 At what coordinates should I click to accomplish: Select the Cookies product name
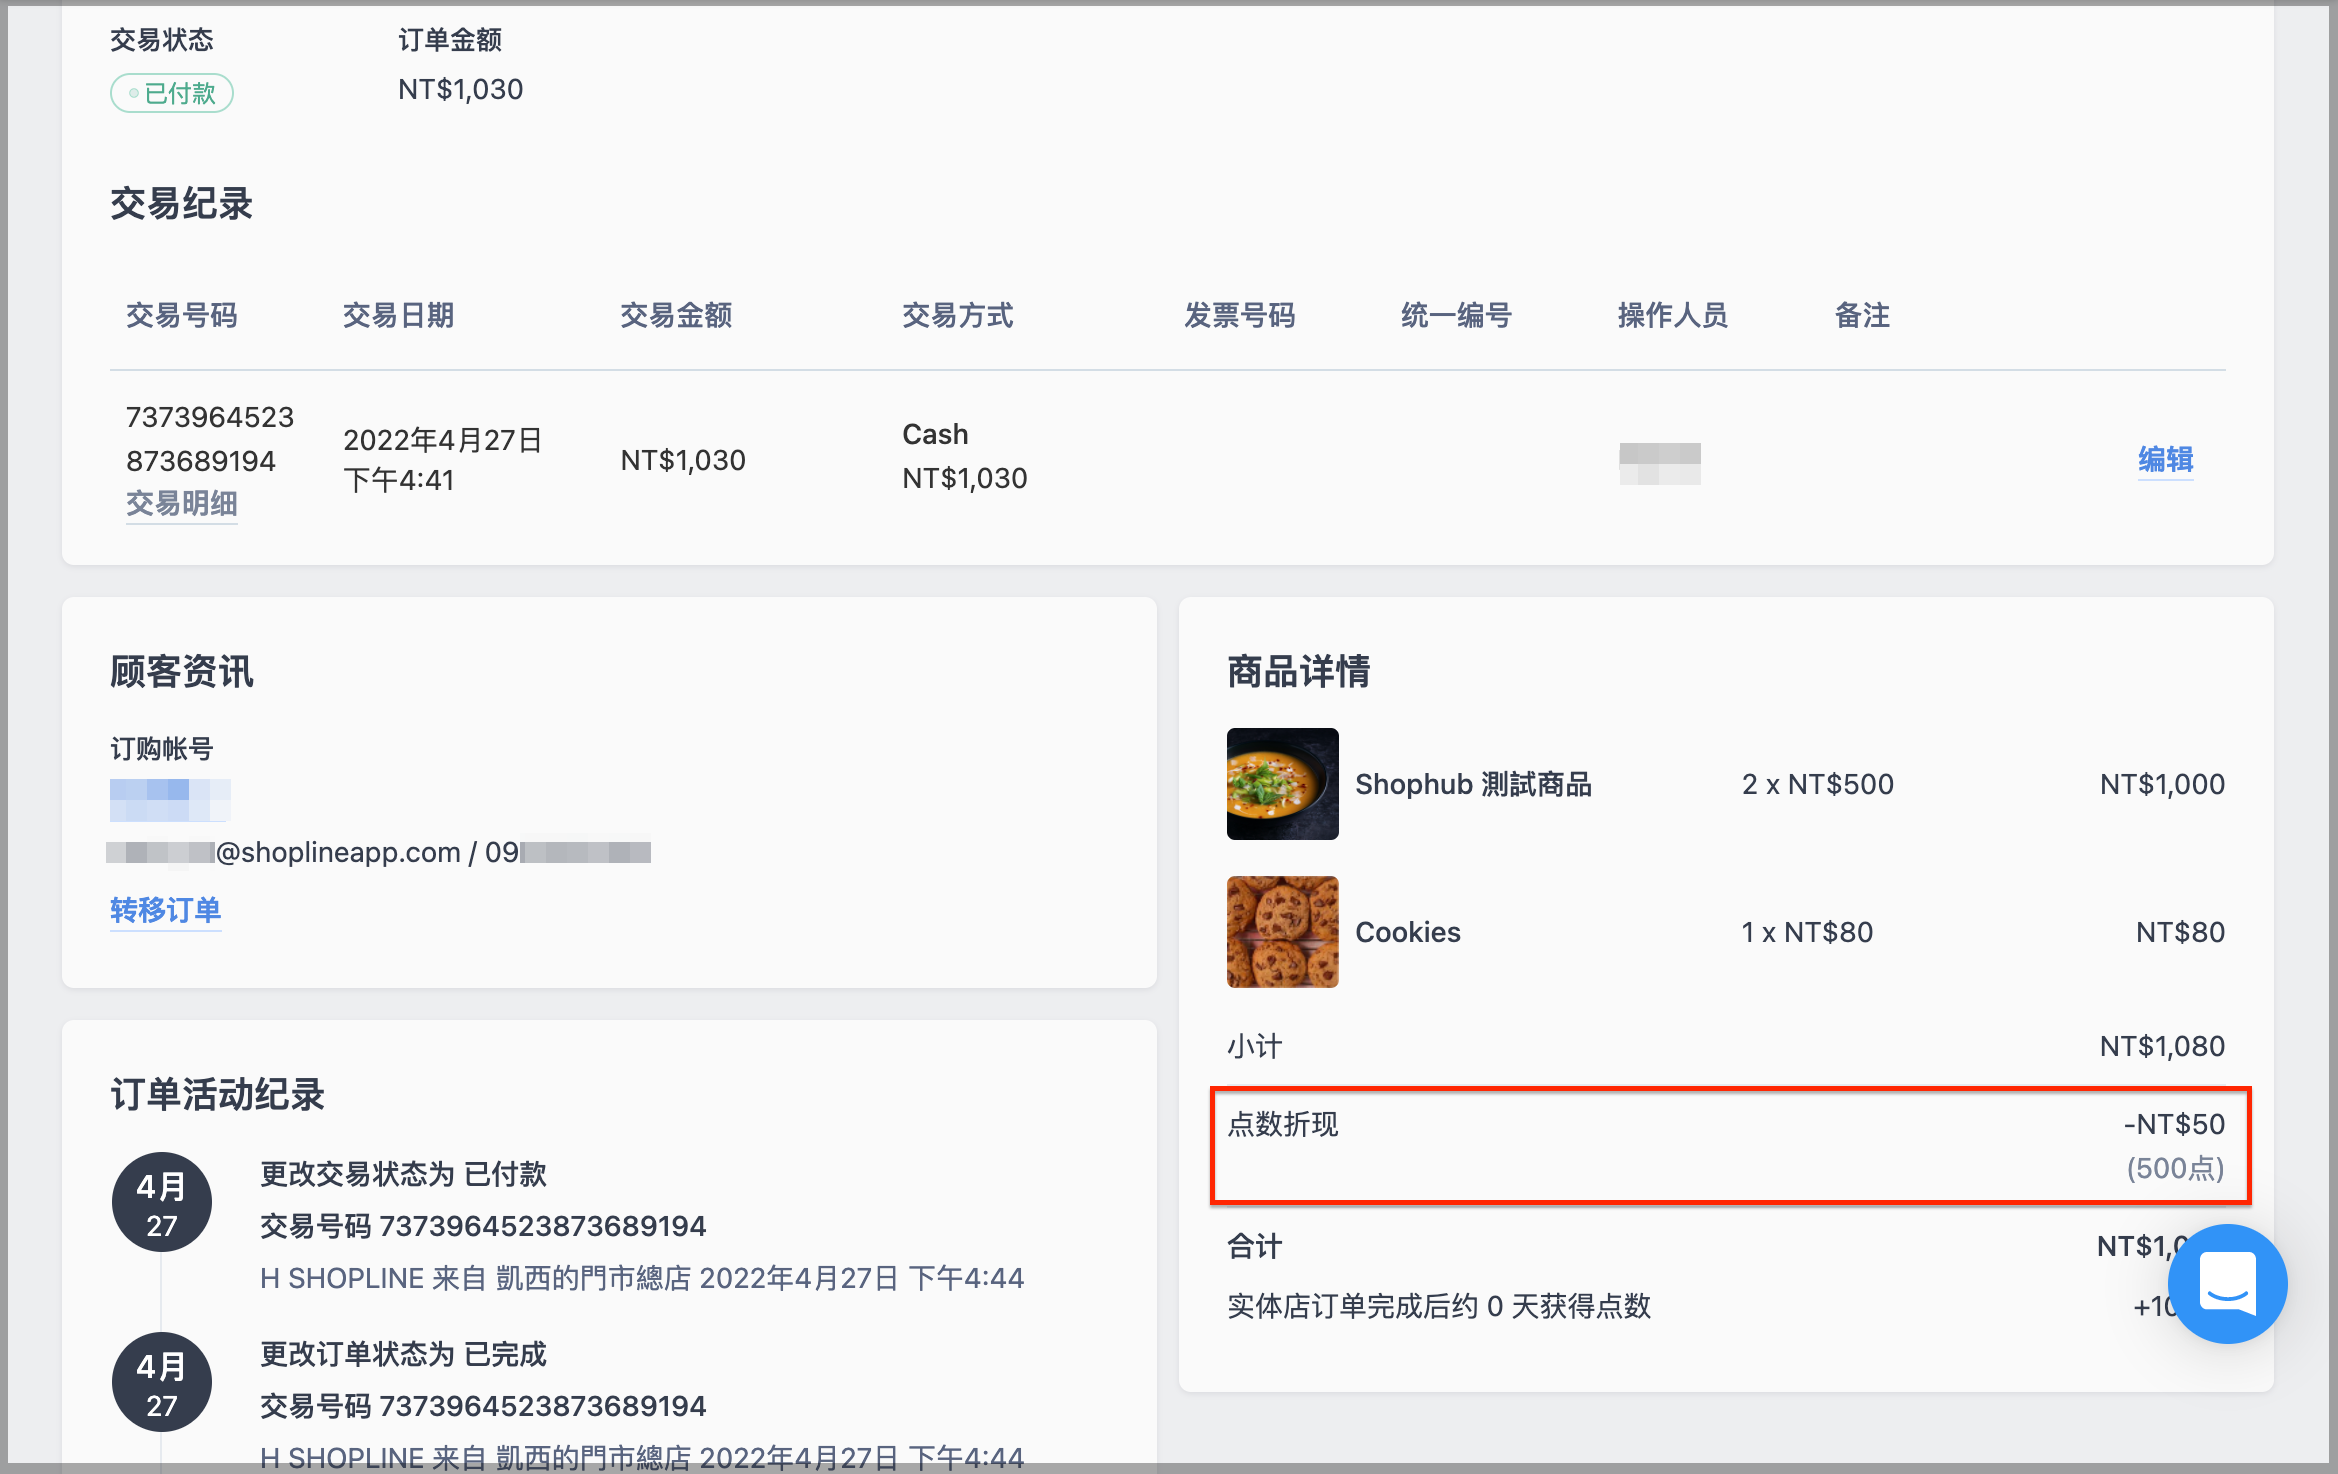[x=1408, y=932]
